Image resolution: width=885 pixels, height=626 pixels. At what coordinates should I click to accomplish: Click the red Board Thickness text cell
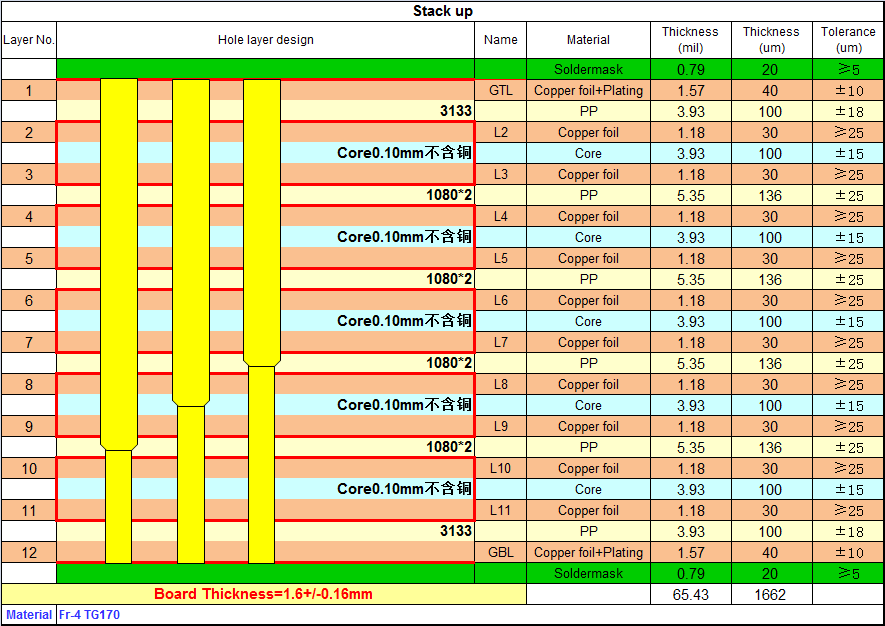pos(263,594)
